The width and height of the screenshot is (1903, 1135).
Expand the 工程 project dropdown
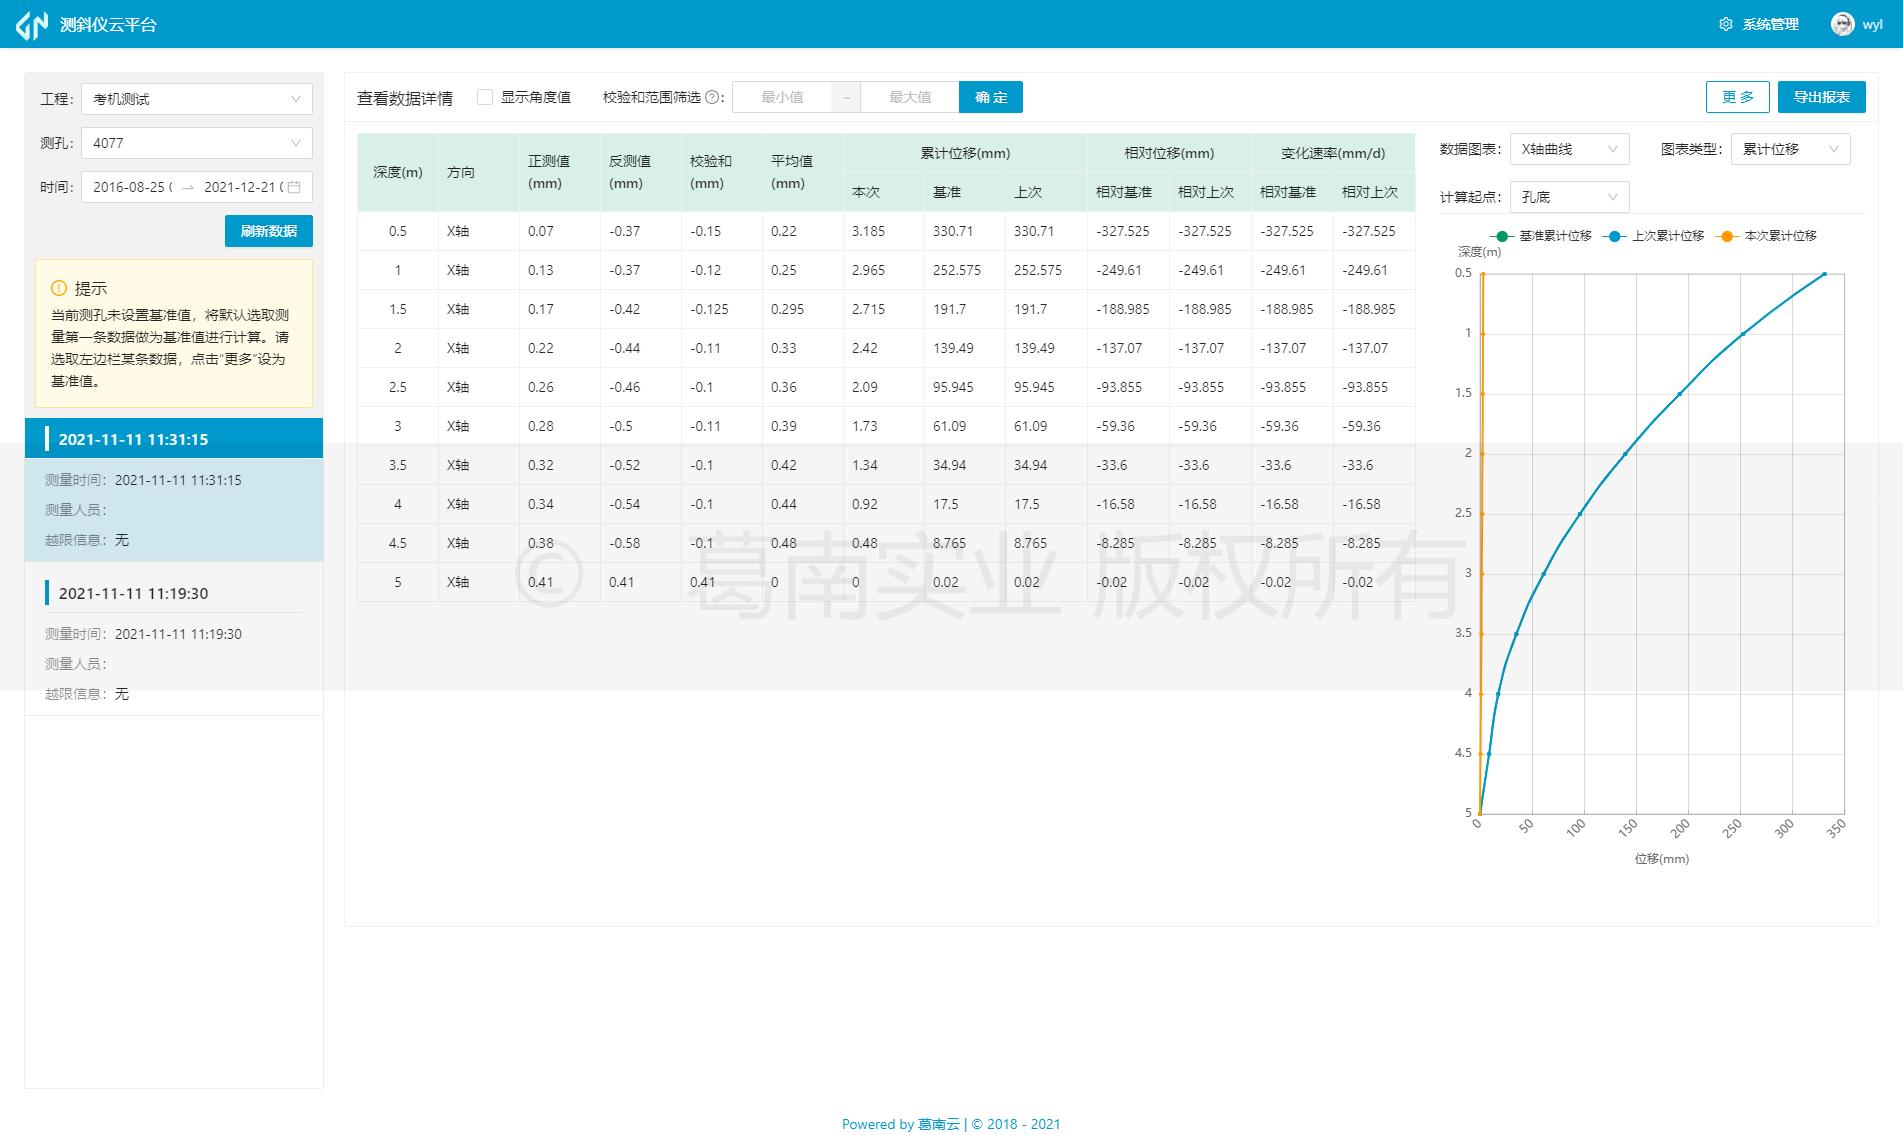pos(197,99)
